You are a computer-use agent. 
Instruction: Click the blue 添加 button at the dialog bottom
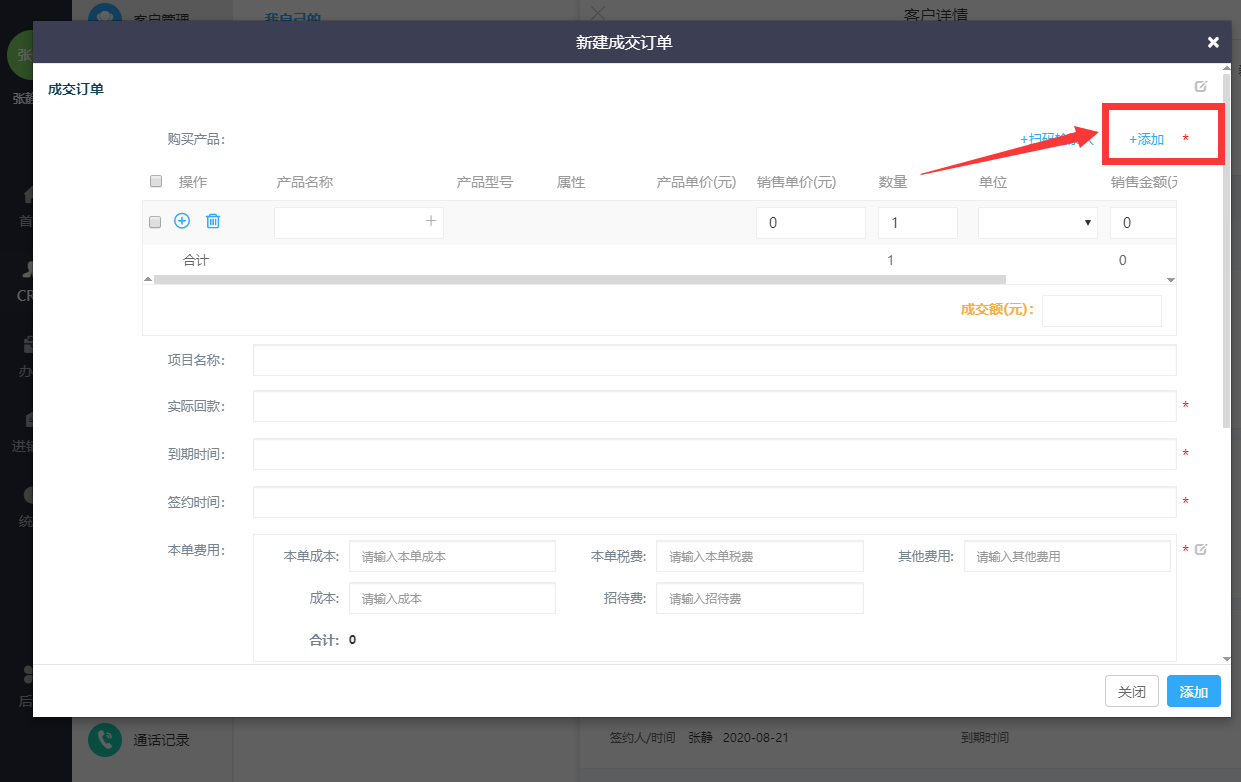1194,692
